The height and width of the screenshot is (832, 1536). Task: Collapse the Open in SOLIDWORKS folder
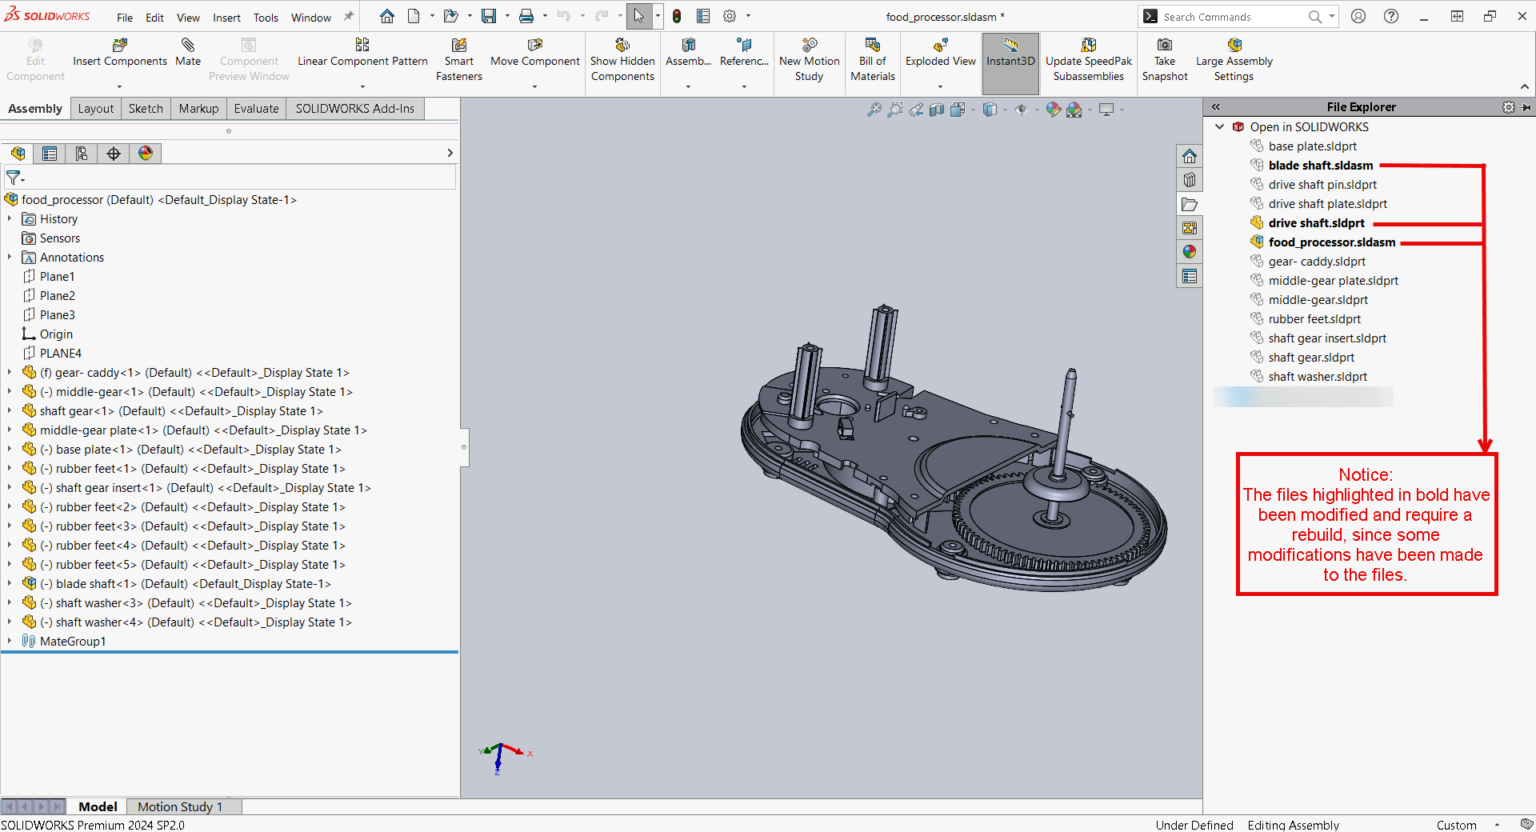pyautogui.click(x=1220, y=127)
